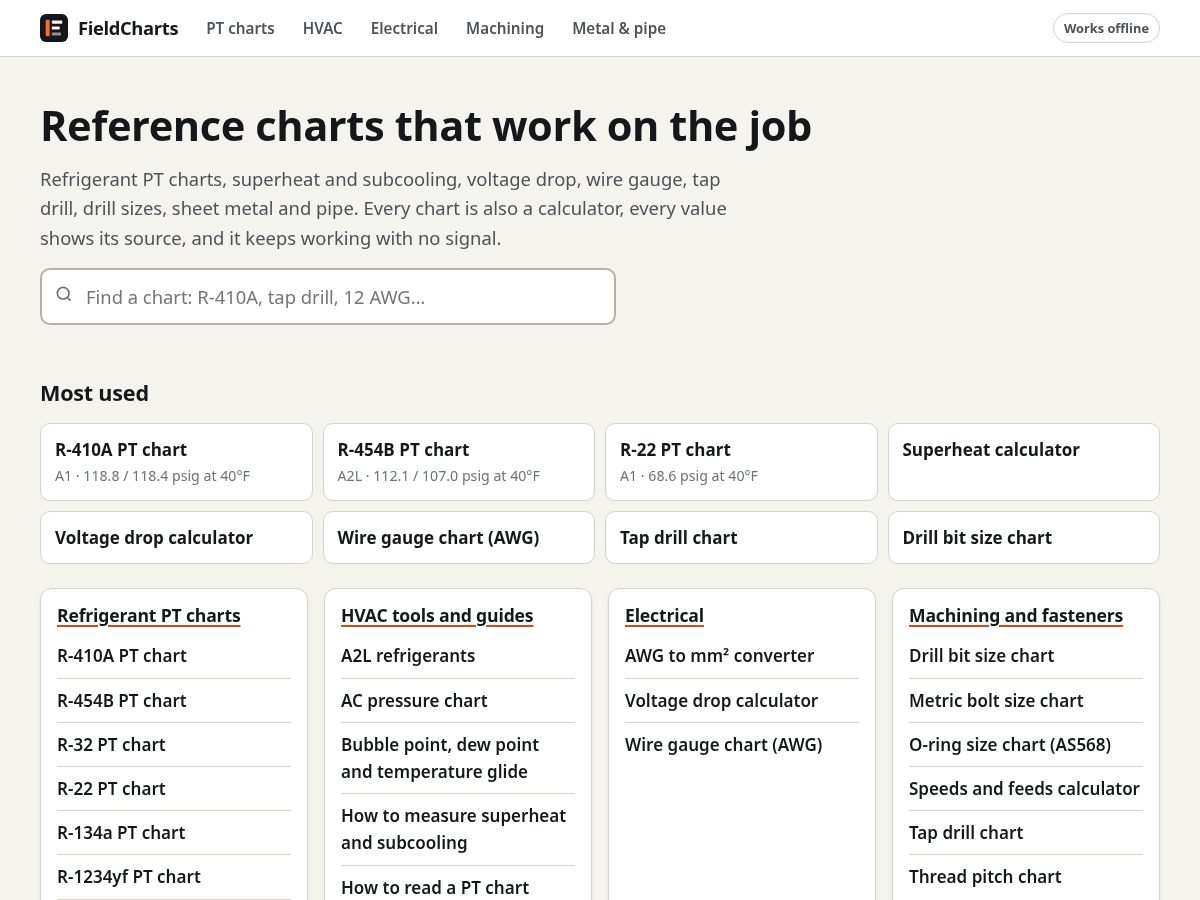Open the R-454B PT chart card

(x=459, y=462)
